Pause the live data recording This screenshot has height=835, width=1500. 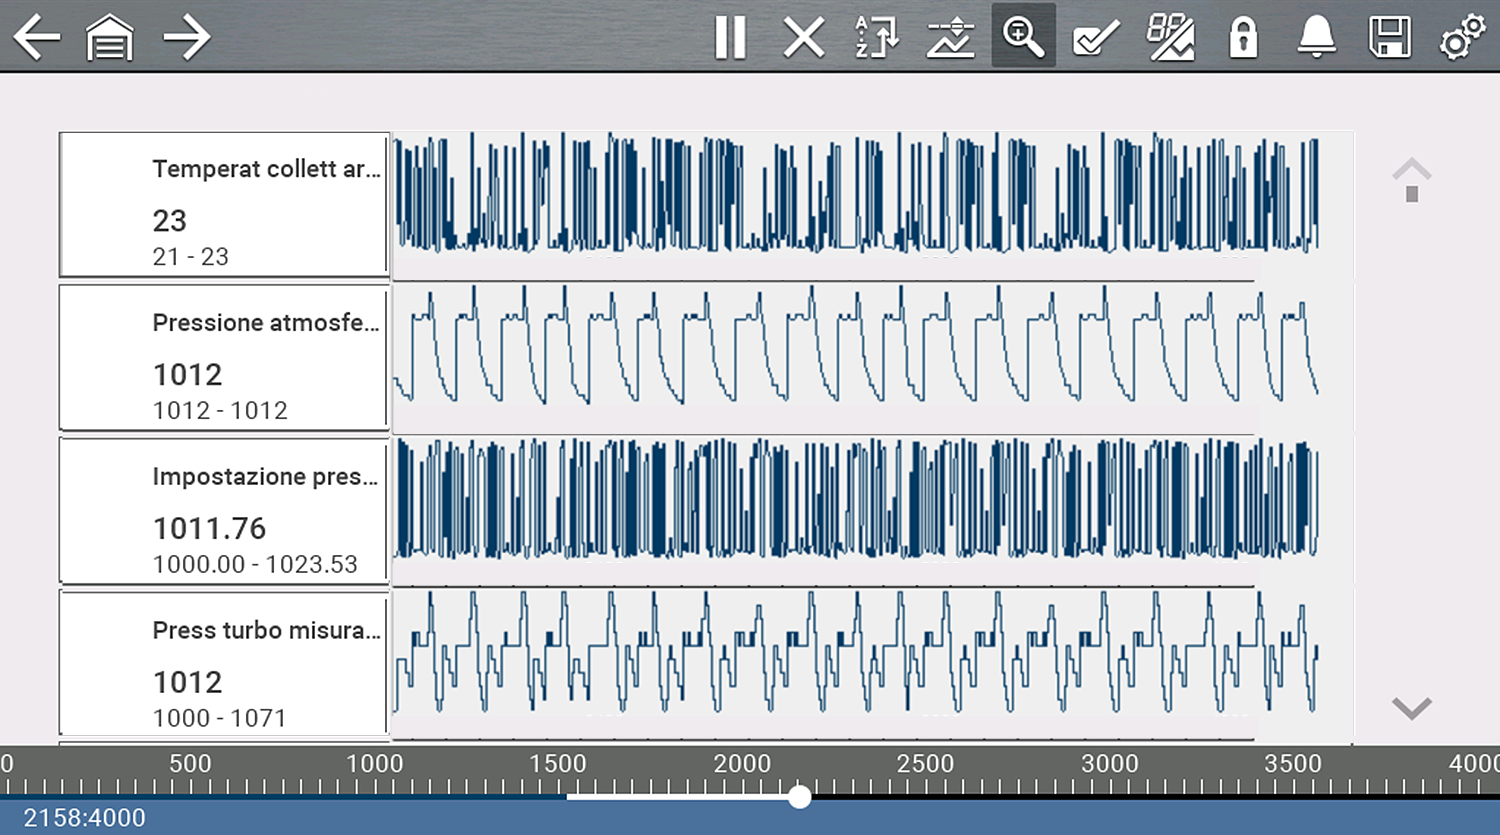pyautogui.click(x=730, y=38)
